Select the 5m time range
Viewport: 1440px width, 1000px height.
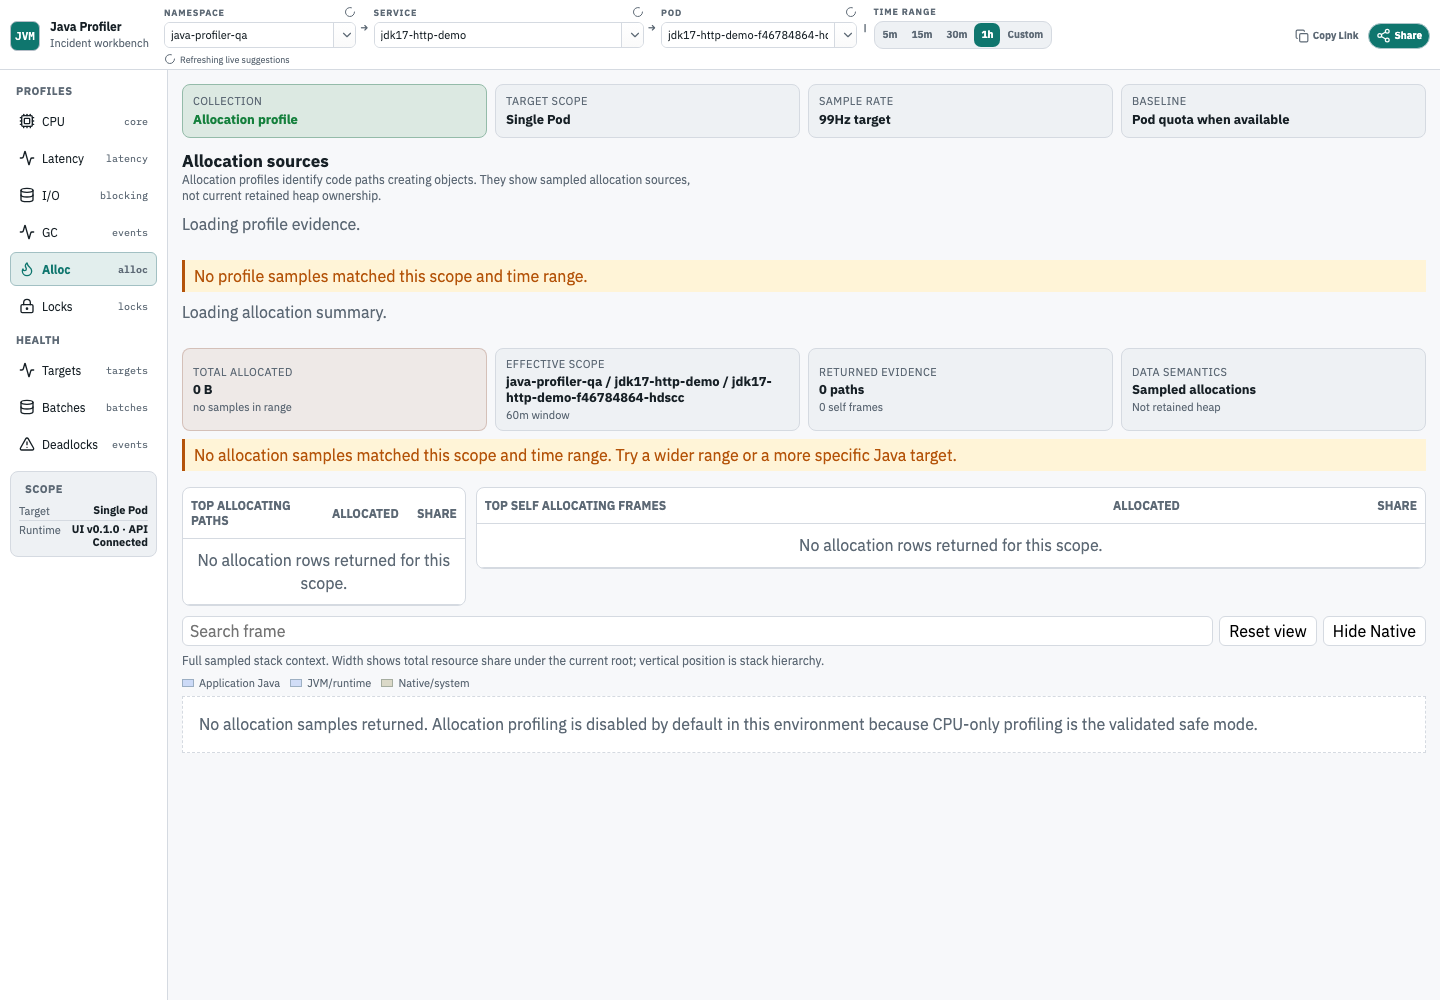(890, 35)
